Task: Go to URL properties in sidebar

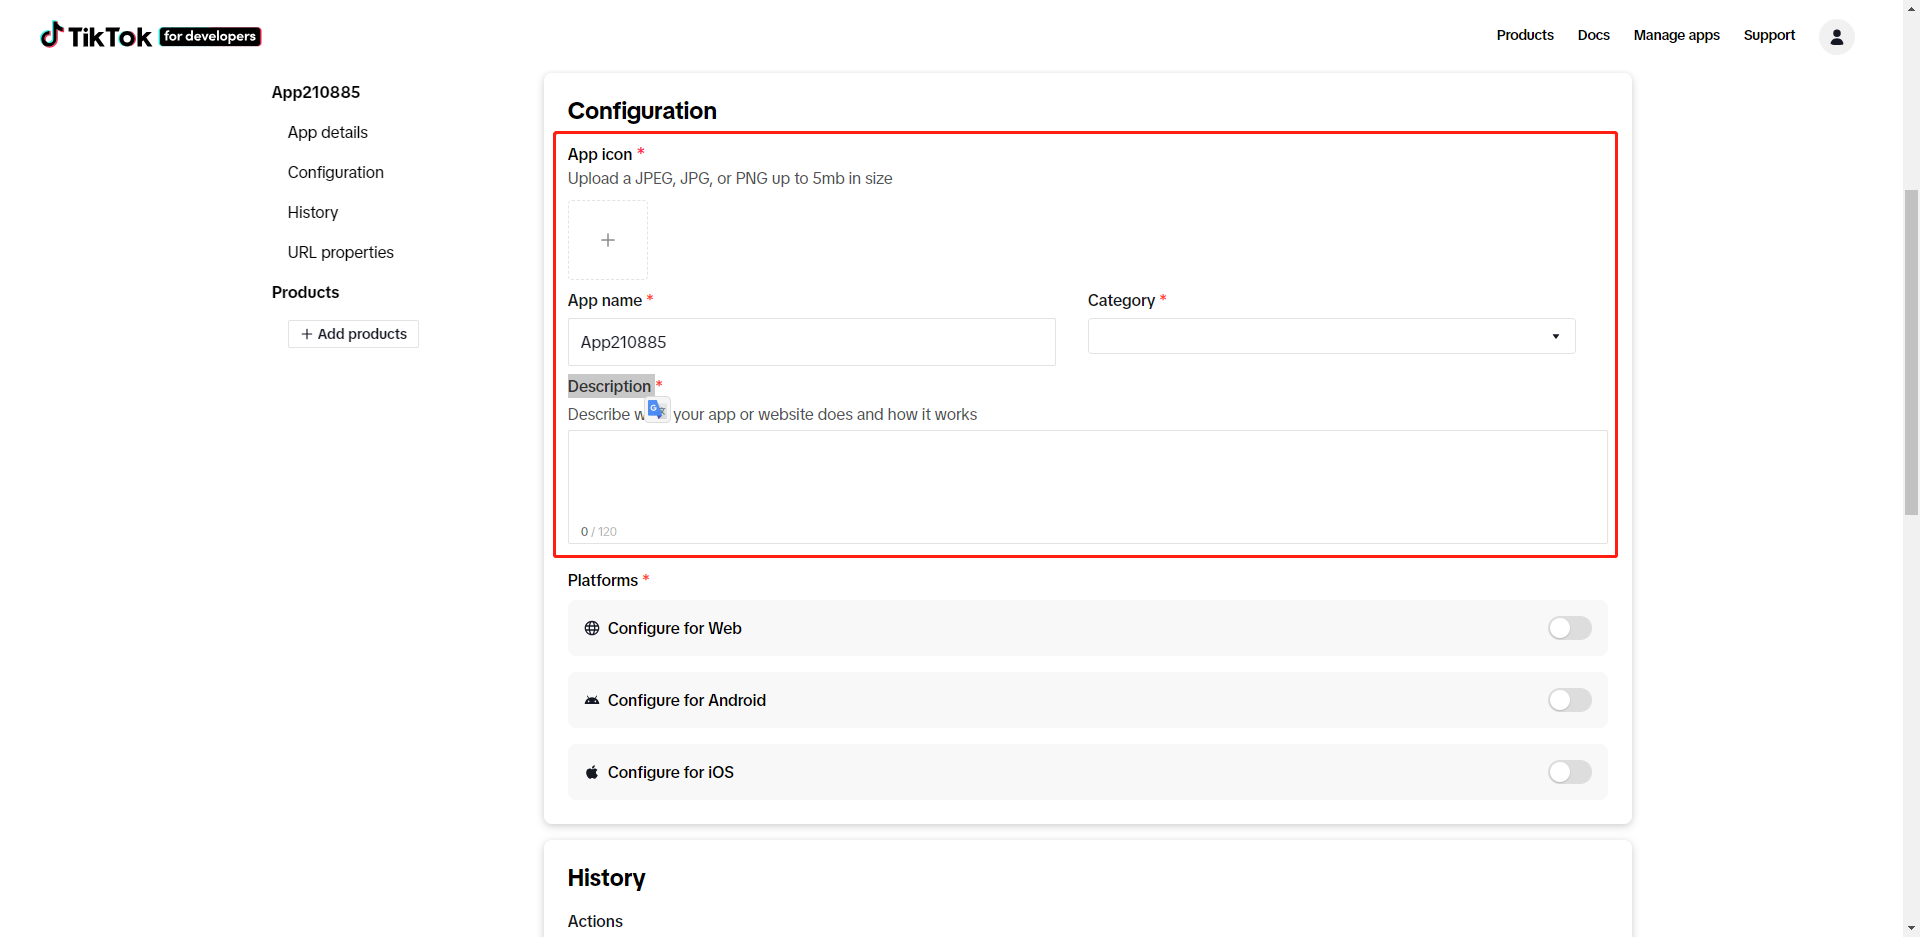Action: [341, 252]
